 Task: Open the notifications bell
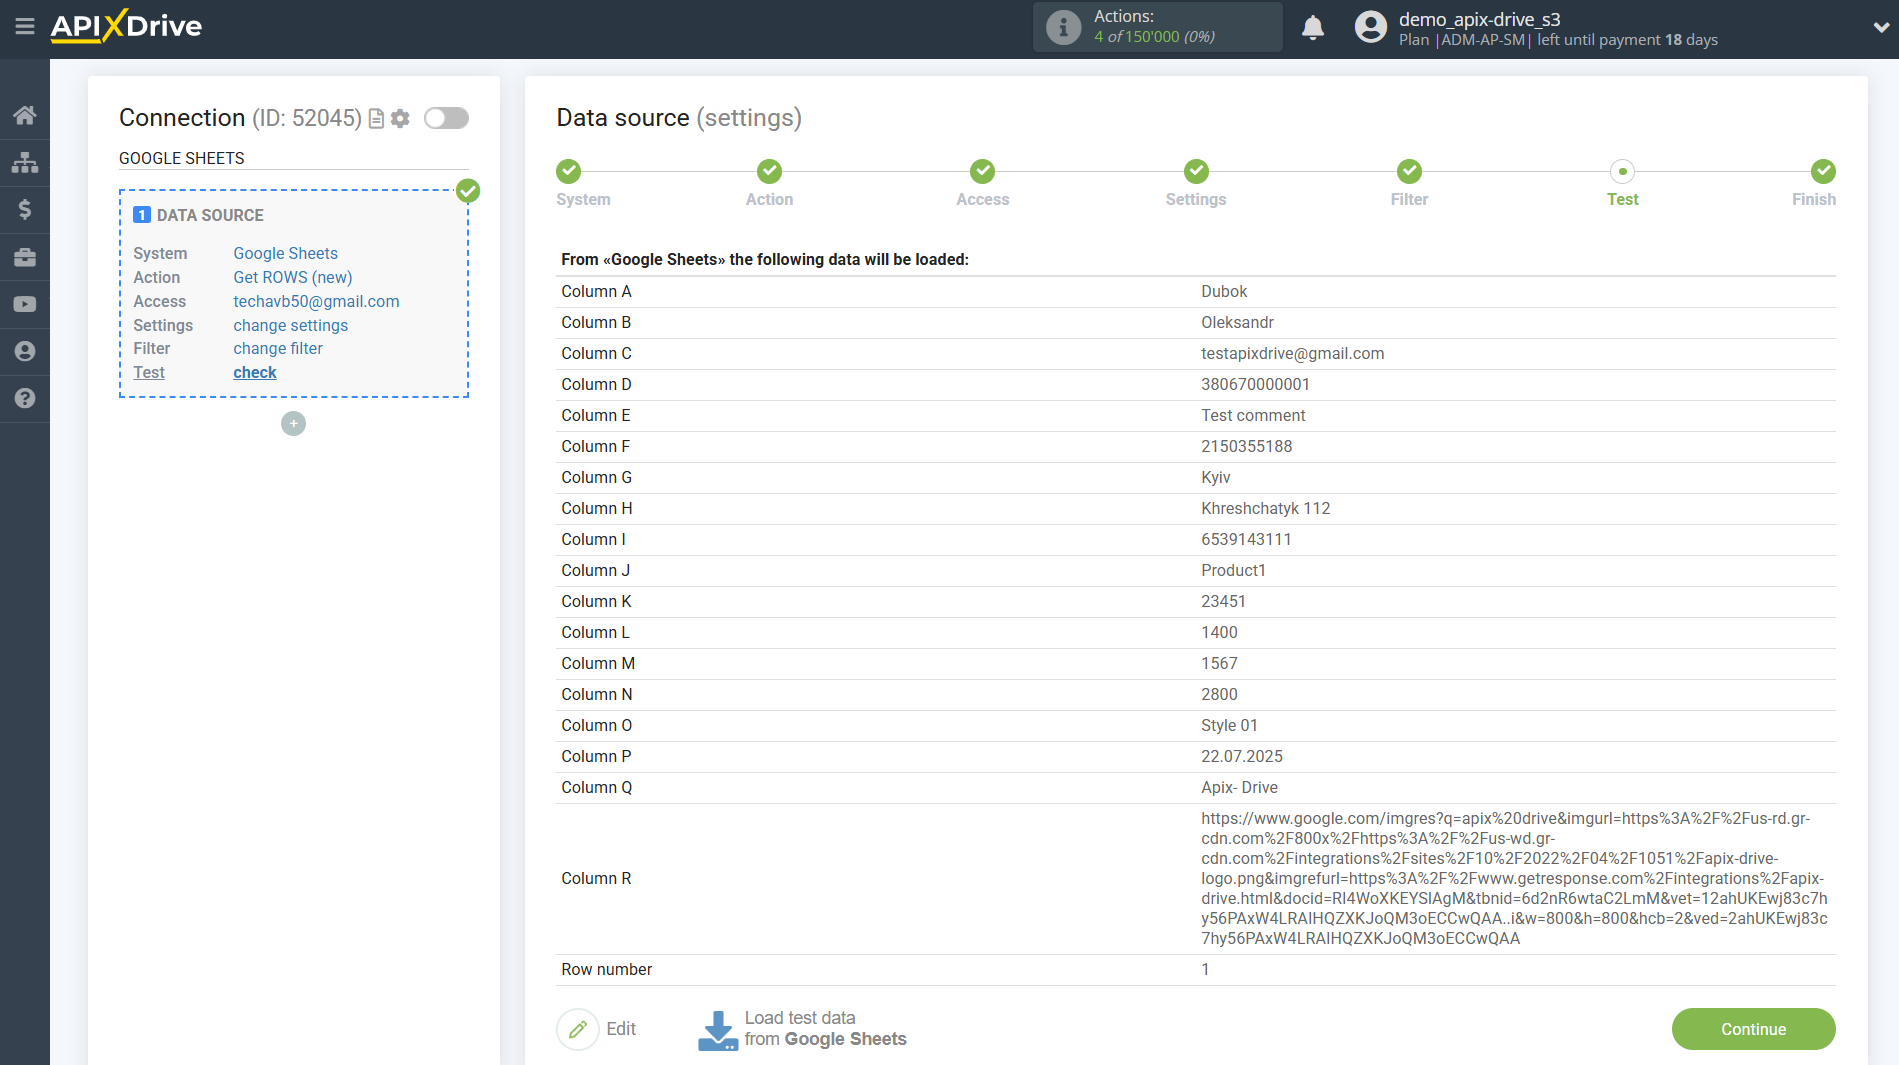point(1313,27)
